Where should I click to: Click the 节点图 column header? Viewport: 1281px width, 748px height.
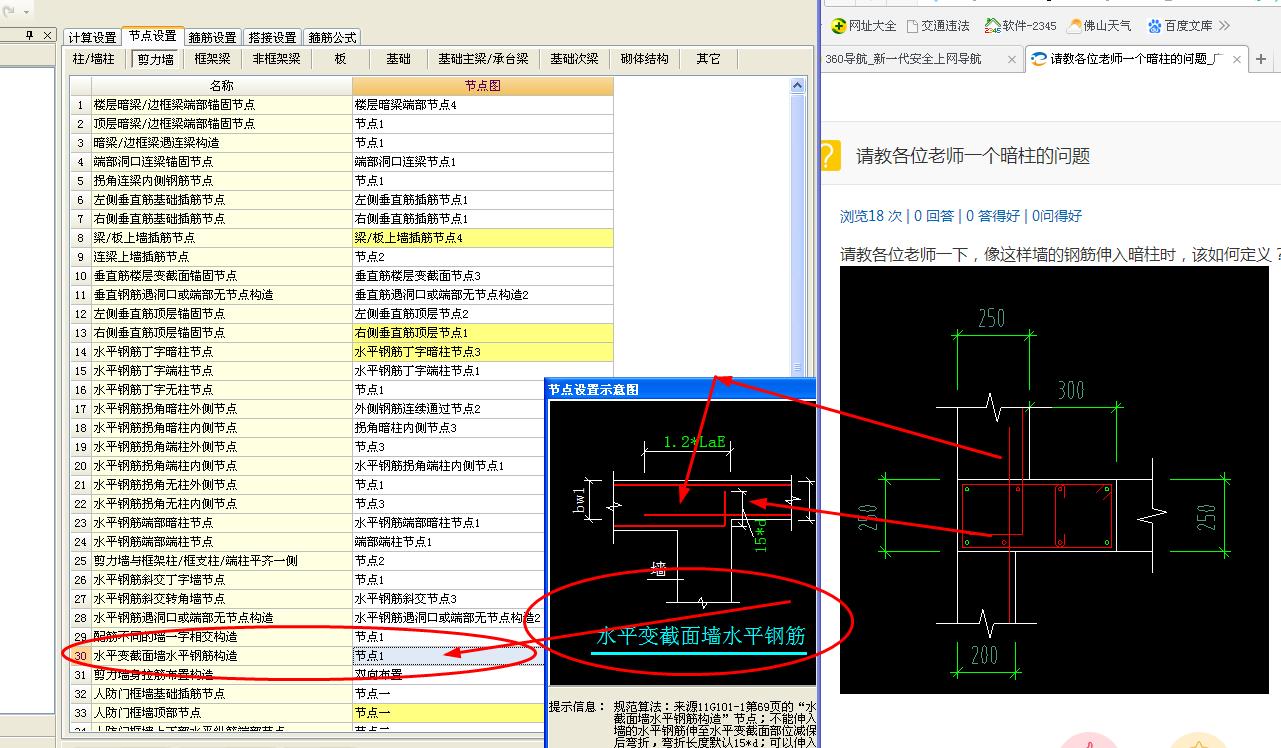[483, 86]
